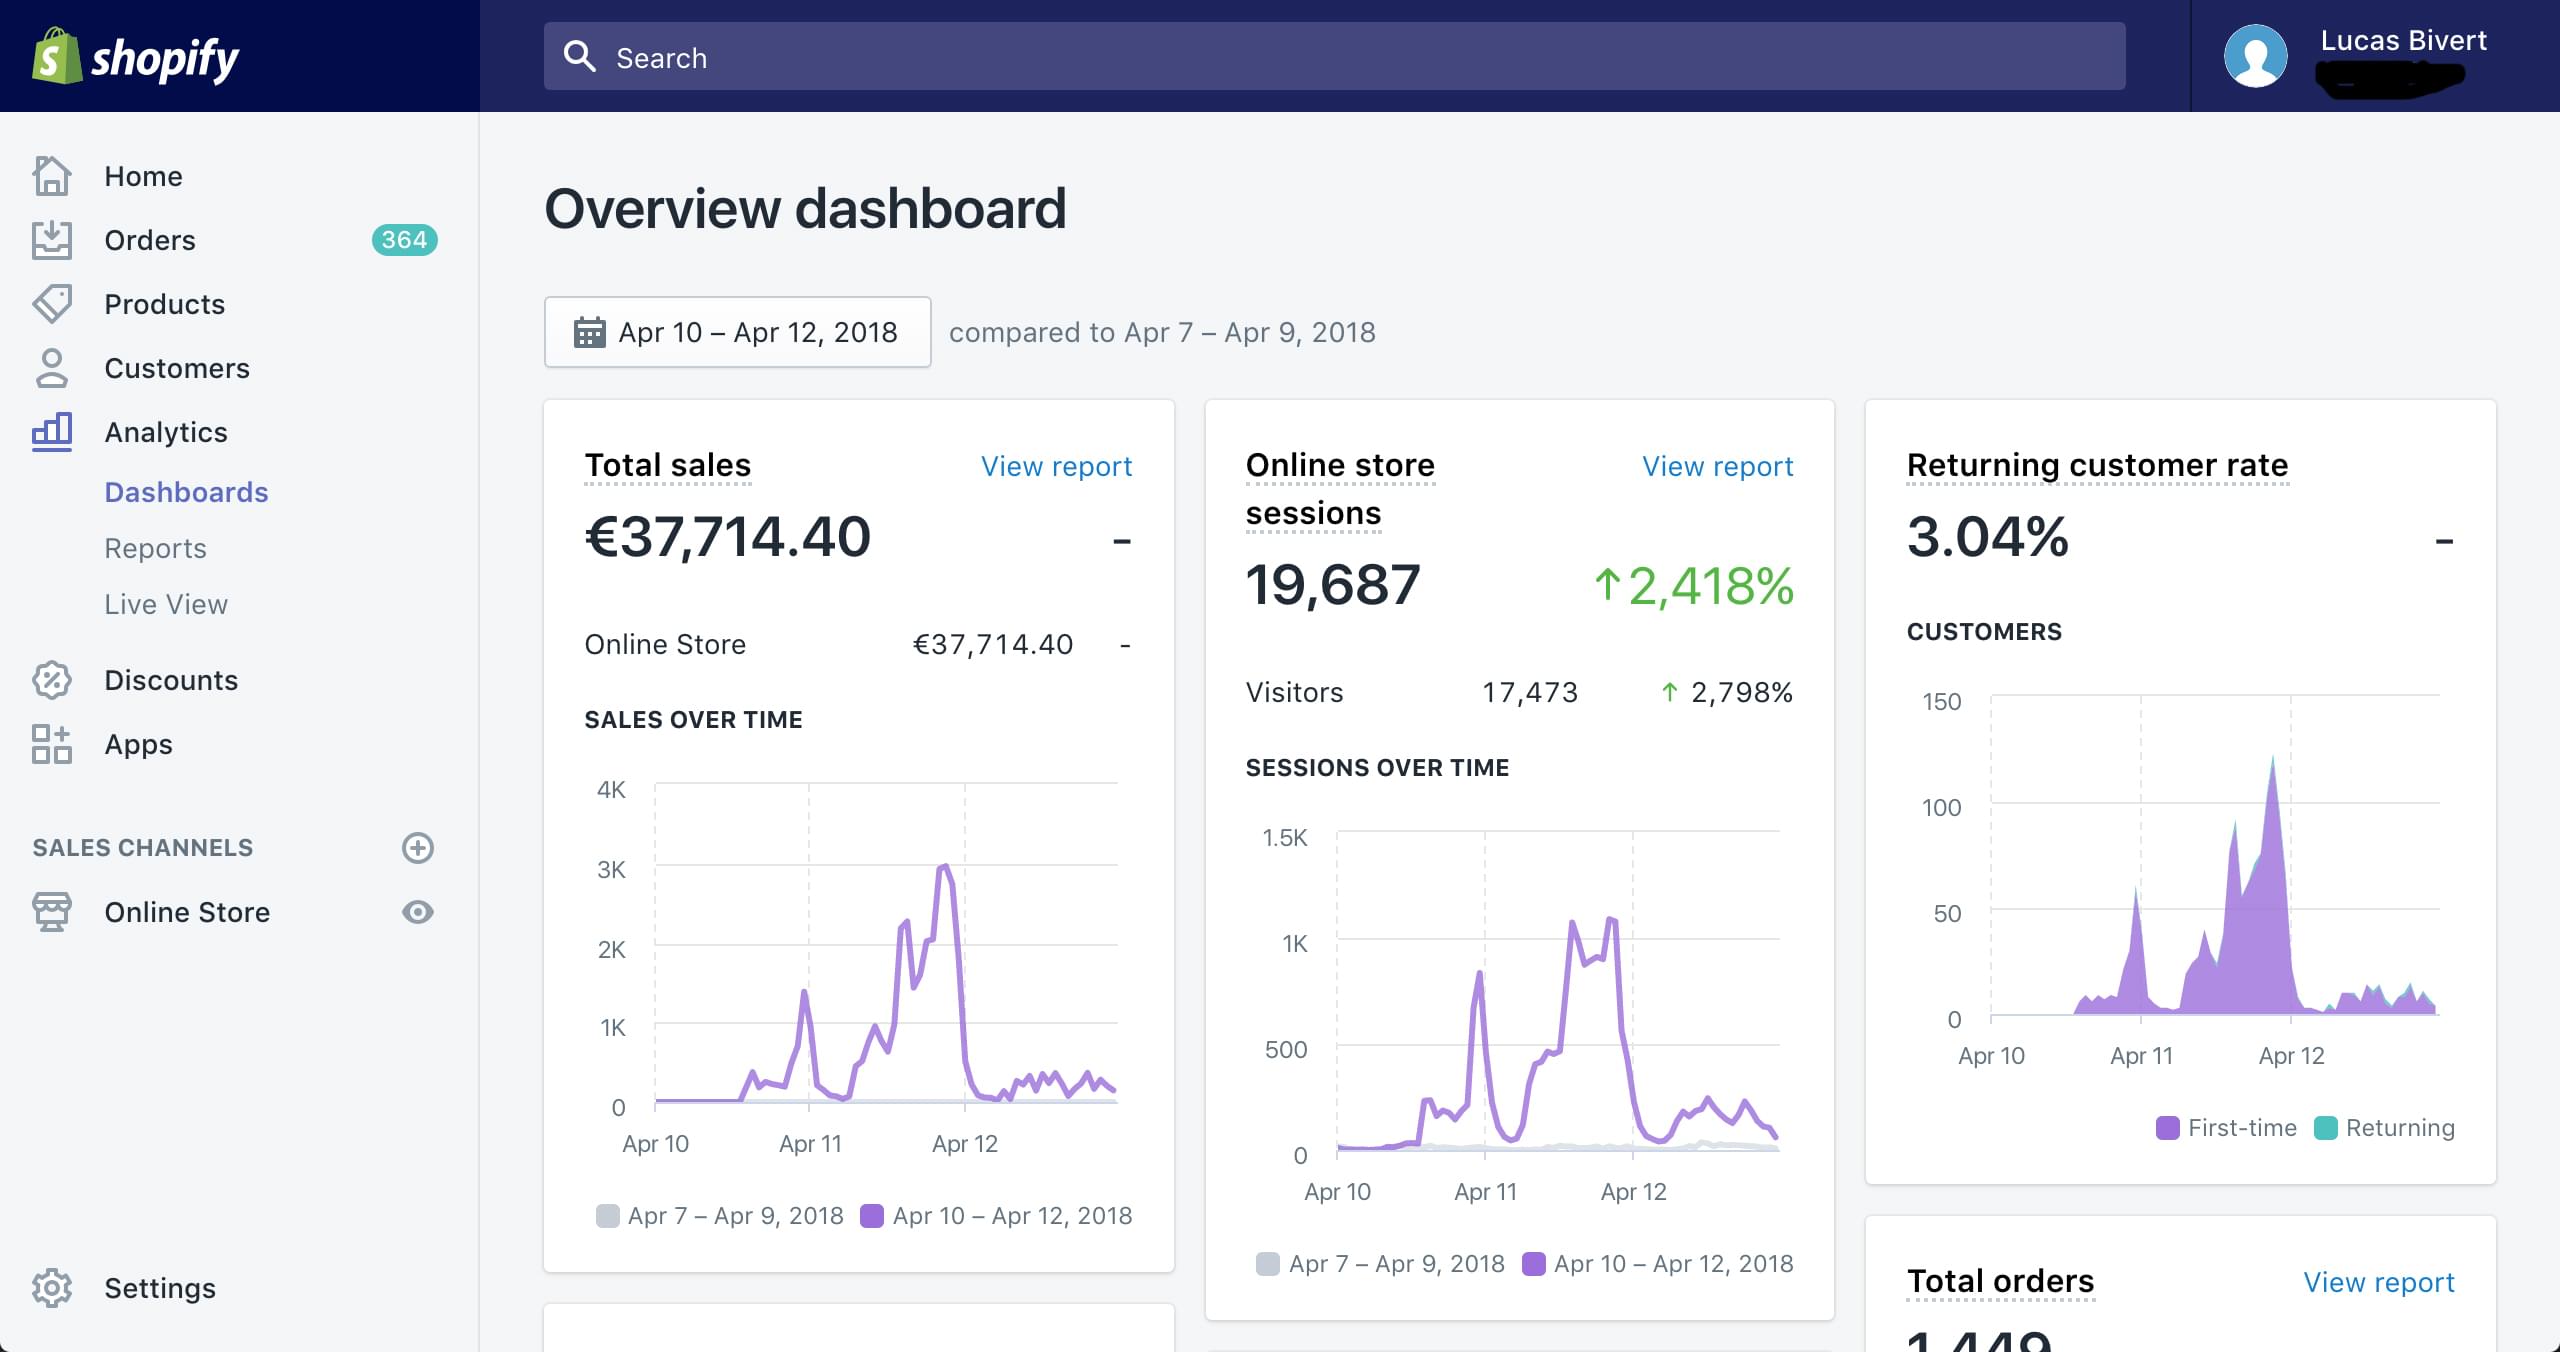Click the purple legend swatch in sales chart
This screenshot has height=1352, width=2560.
click(x=872, y=1215)
